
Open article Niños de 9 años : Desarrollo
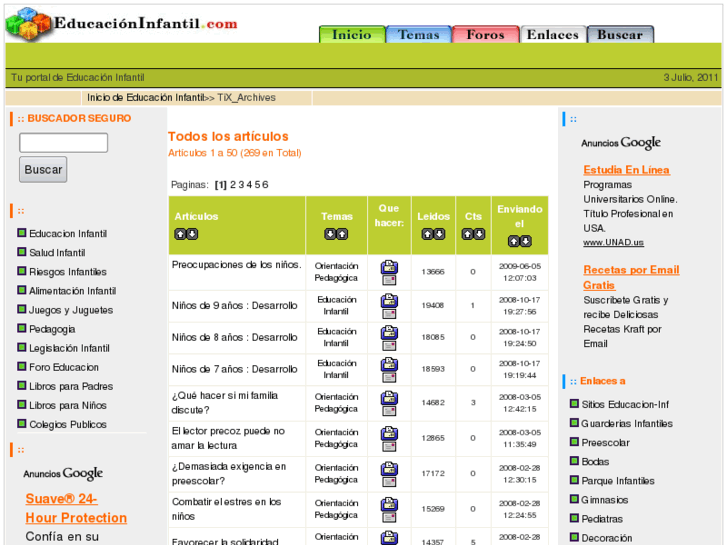click(235, 305)
